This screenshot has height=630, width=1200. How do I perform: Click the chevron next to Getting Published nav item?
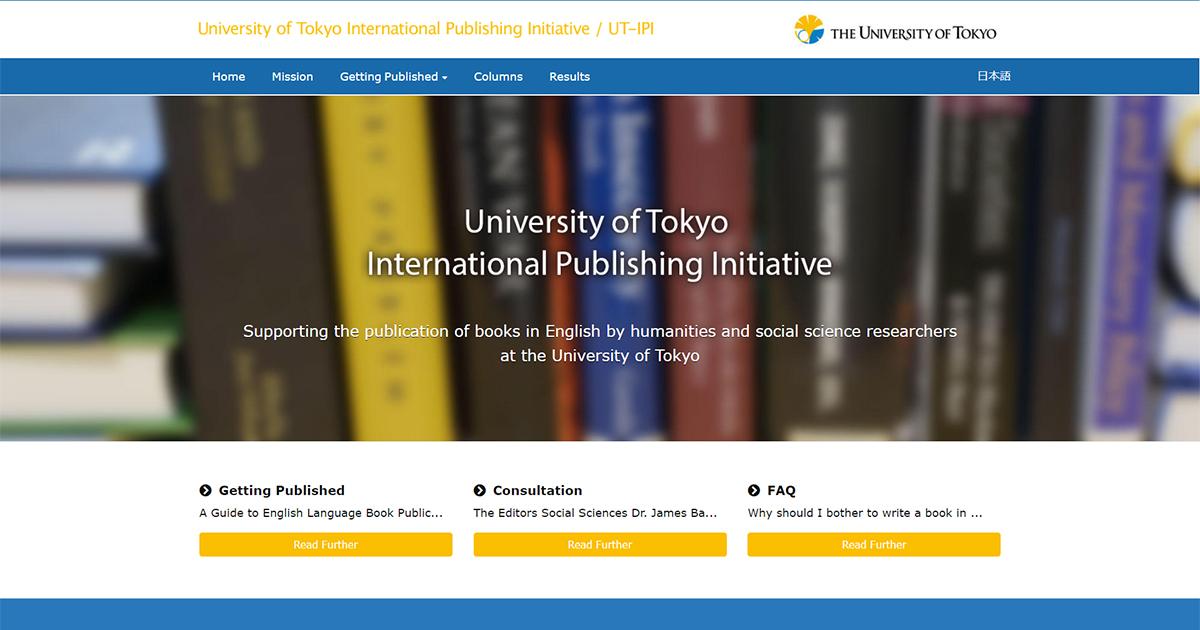pyautogui.click(x=444, y=77)
